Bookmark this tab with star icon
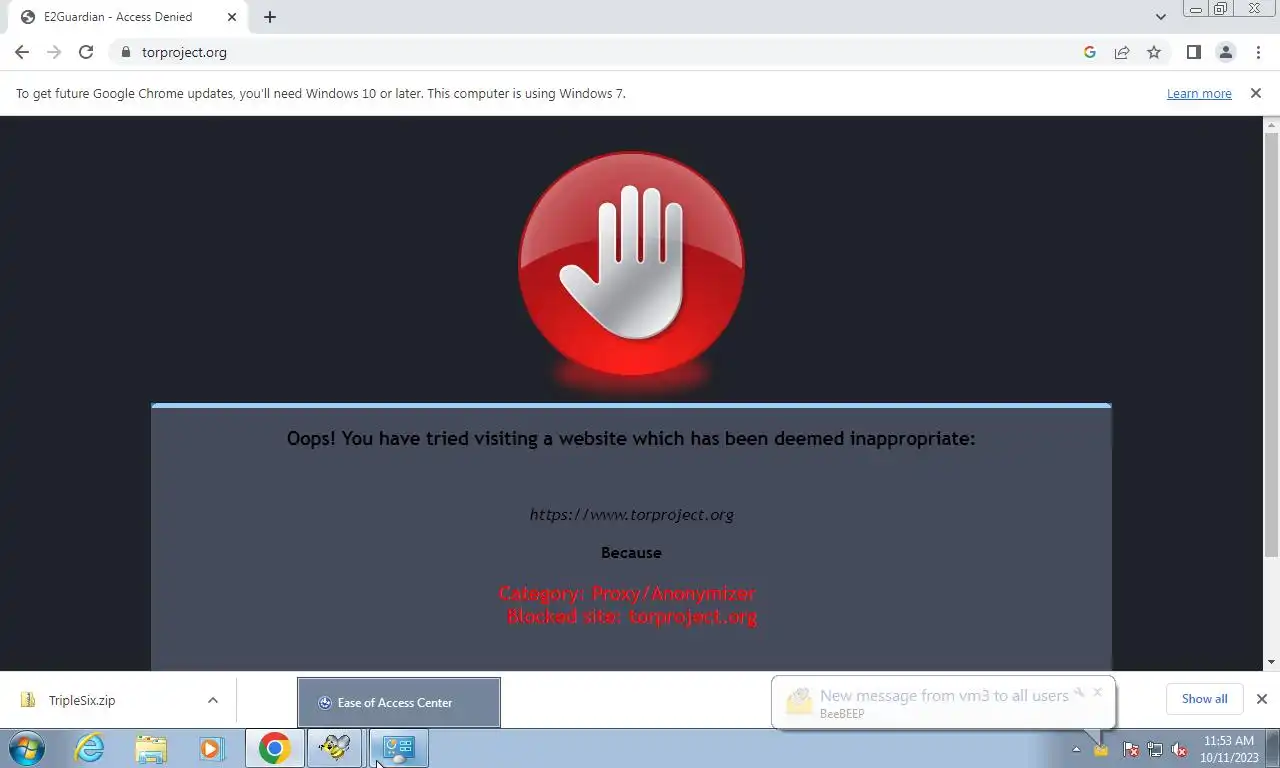Viewport: 1280px width, 768px height. pos(1154,52)
